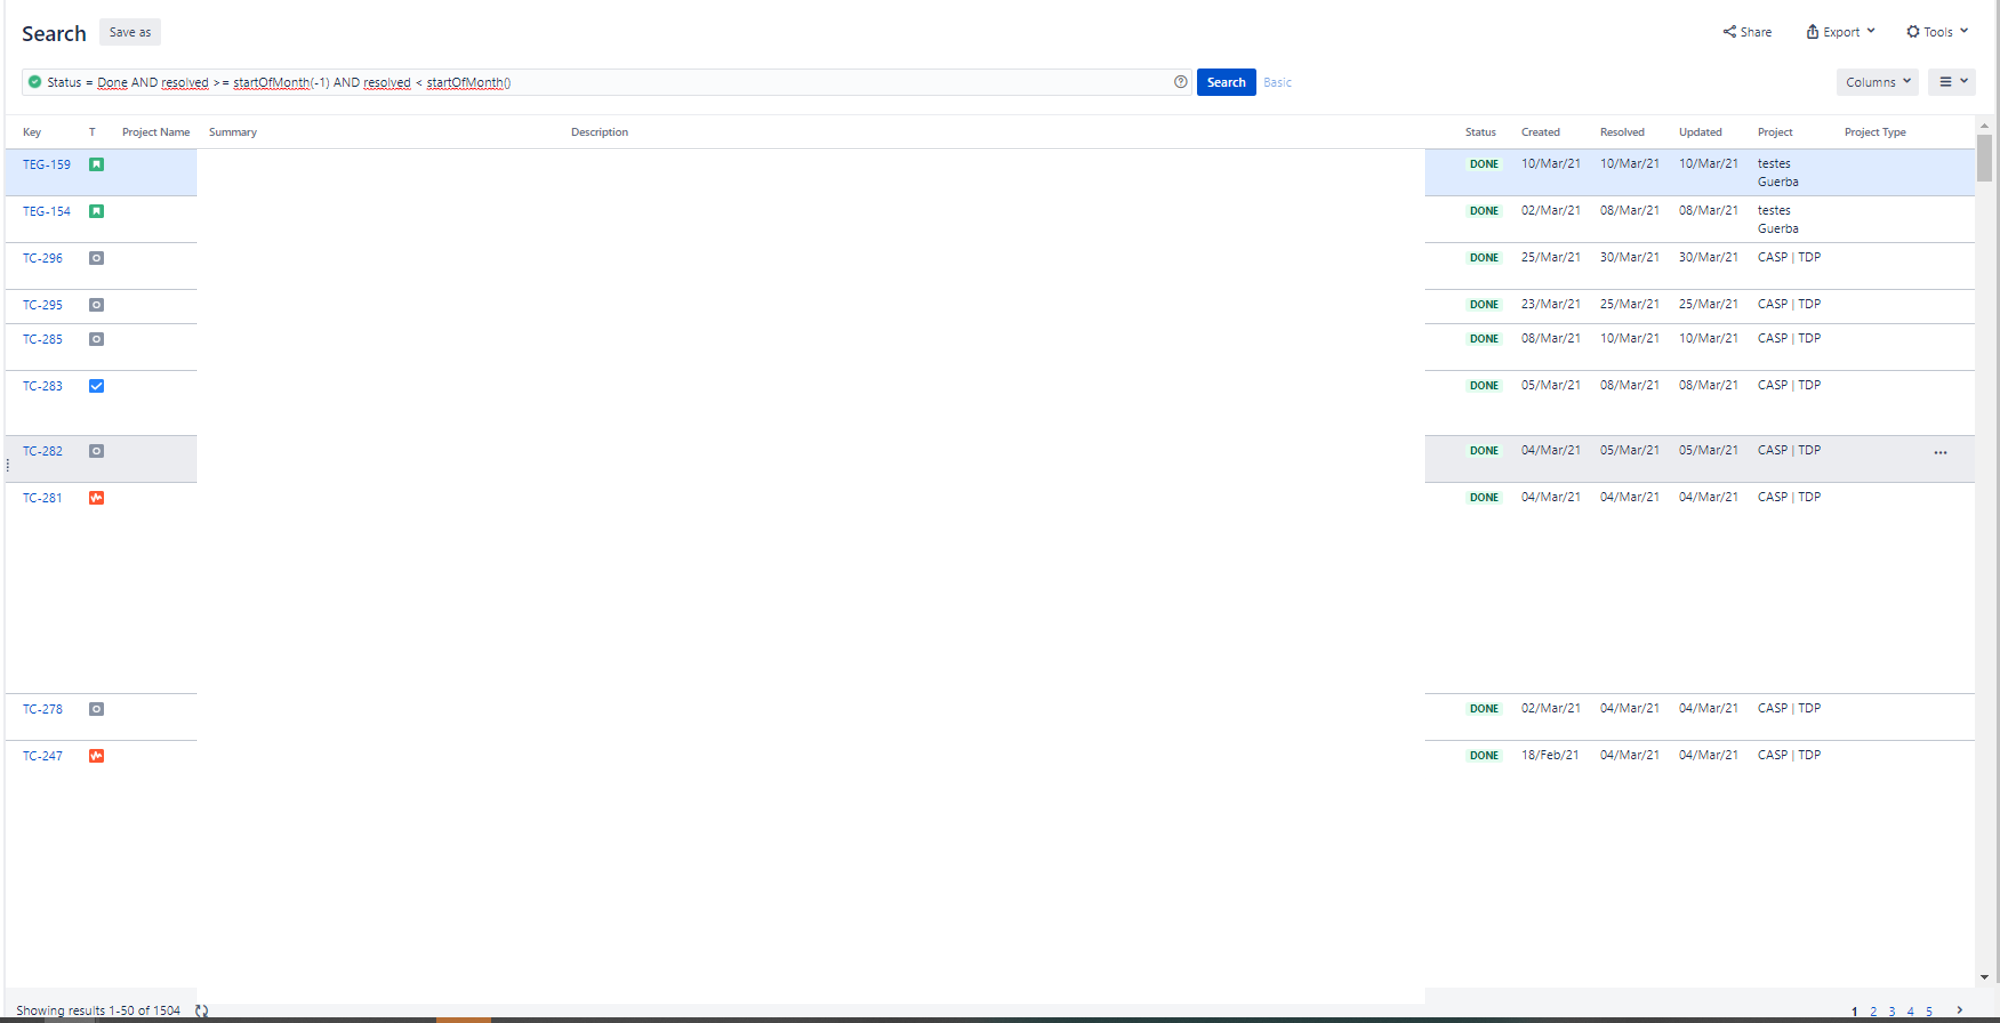Click the issue type icon for TC-285
Viewport: 2000px width, 1023px height.
point(96,339)
